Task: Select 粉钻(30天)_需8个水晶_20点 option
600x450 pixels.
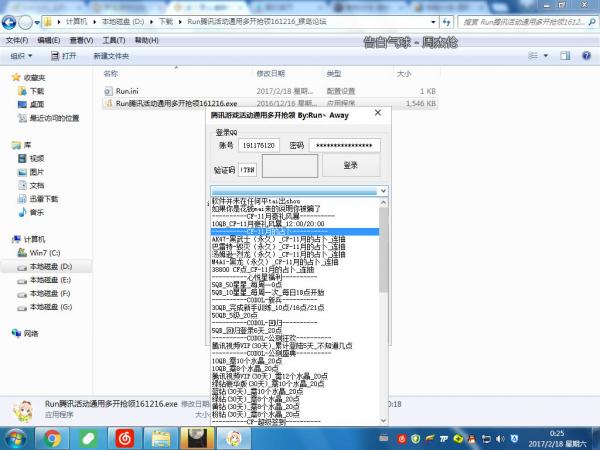Action: click(295, 414)
